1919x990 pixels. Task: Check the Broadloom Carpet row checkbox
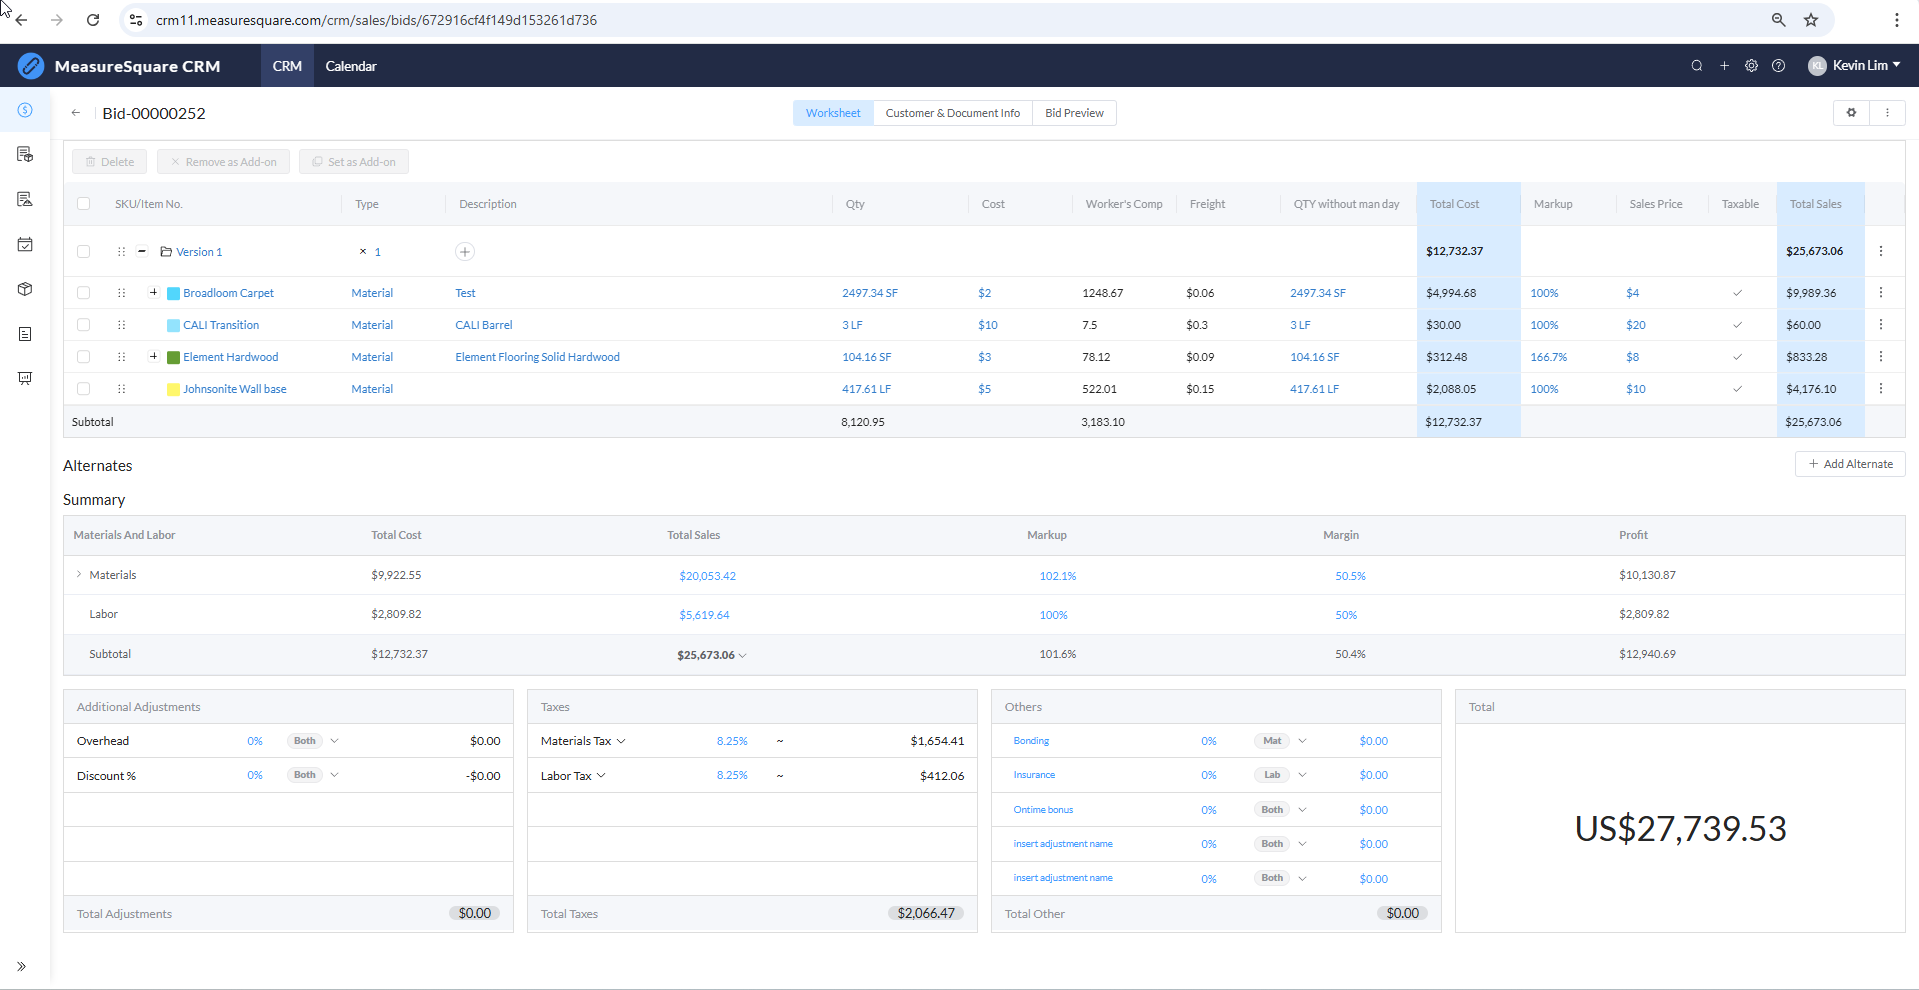pos(84,293)
